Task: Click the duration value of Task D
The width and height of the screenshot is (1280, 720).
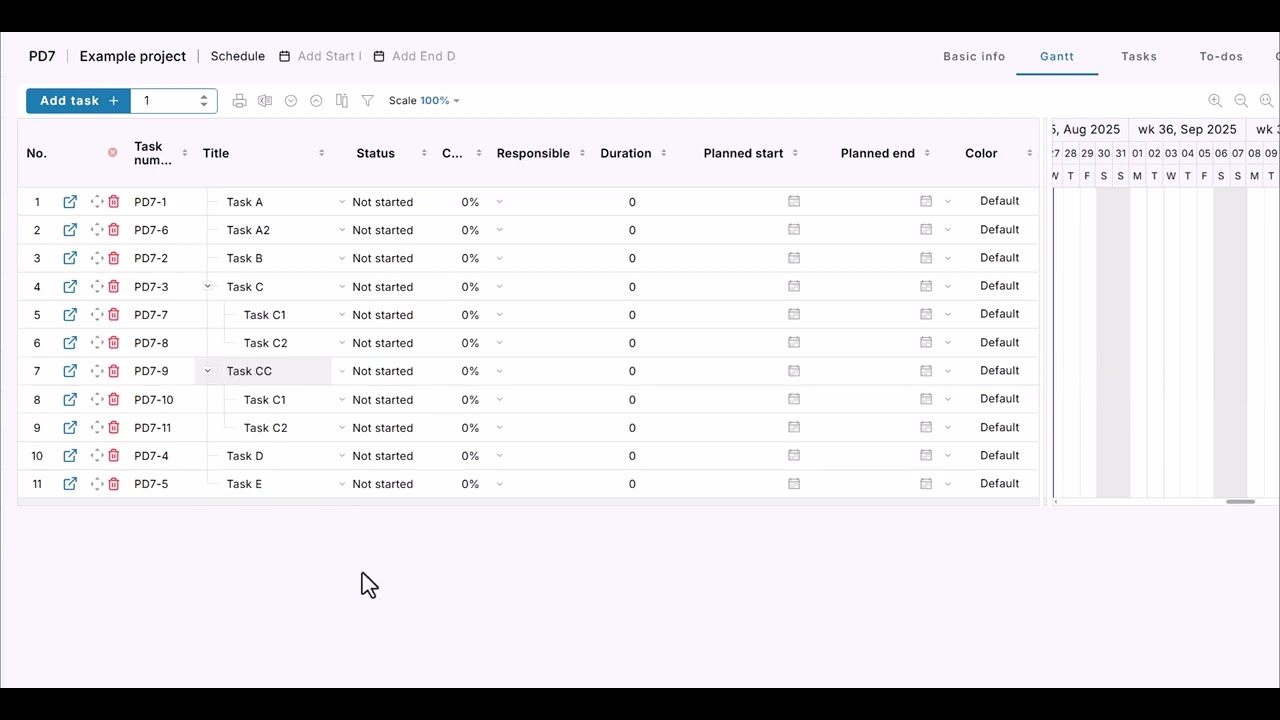Action: 632,456
